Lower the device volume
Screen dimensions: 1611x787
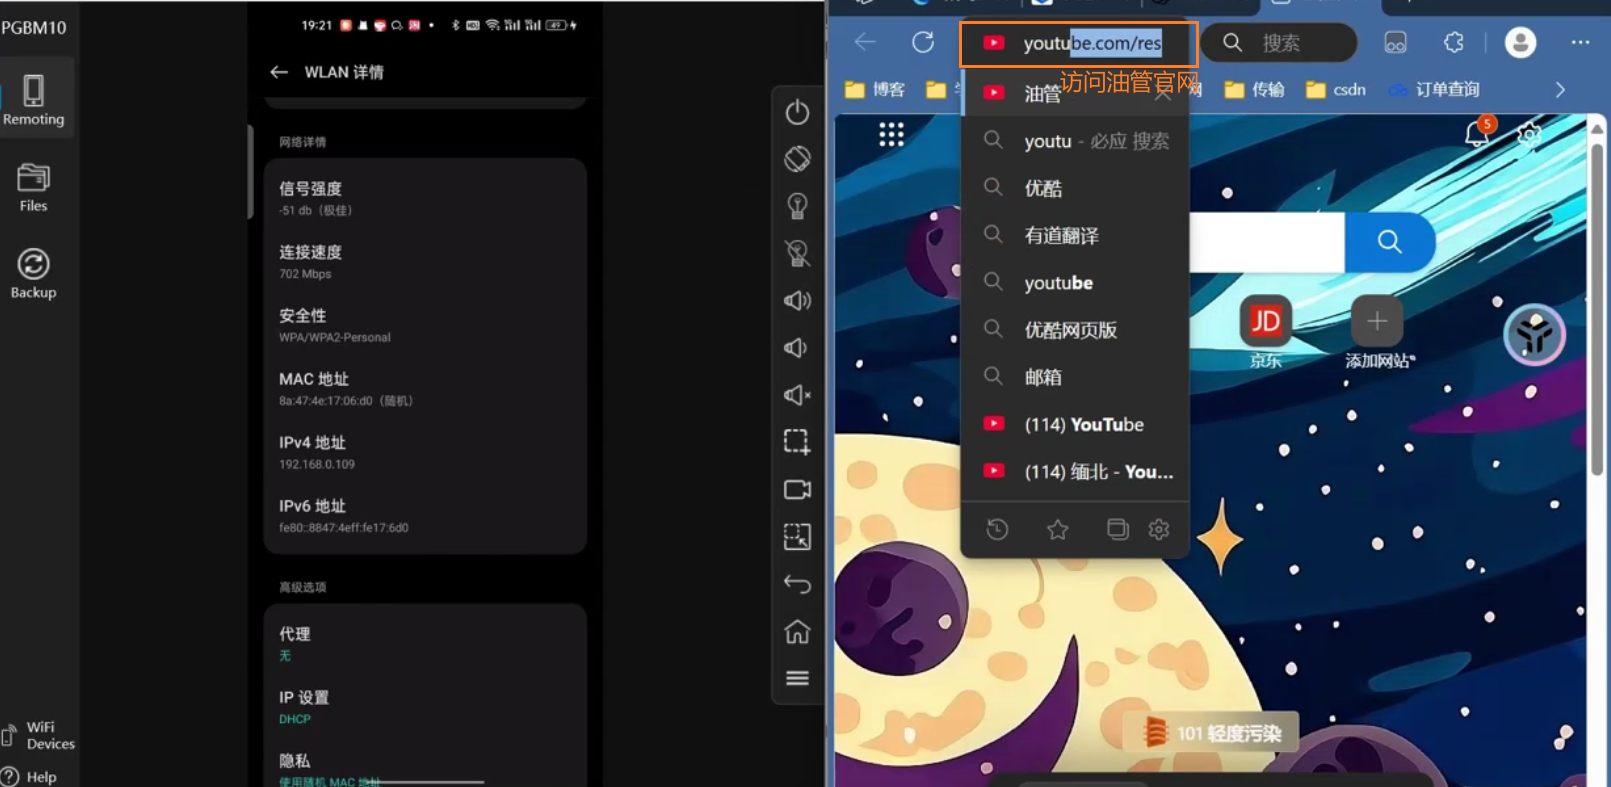point(796,347)
